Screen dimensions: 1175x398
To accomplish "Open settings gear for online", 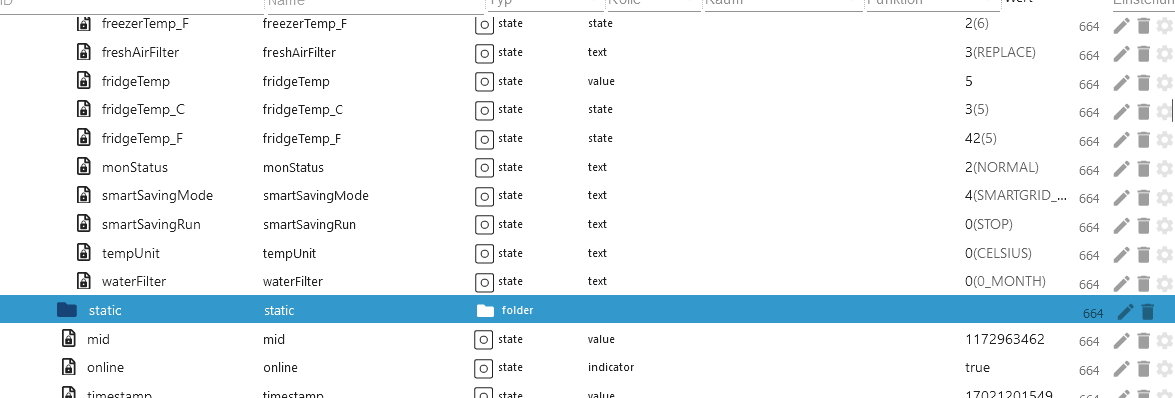I will coord(1164,370).
